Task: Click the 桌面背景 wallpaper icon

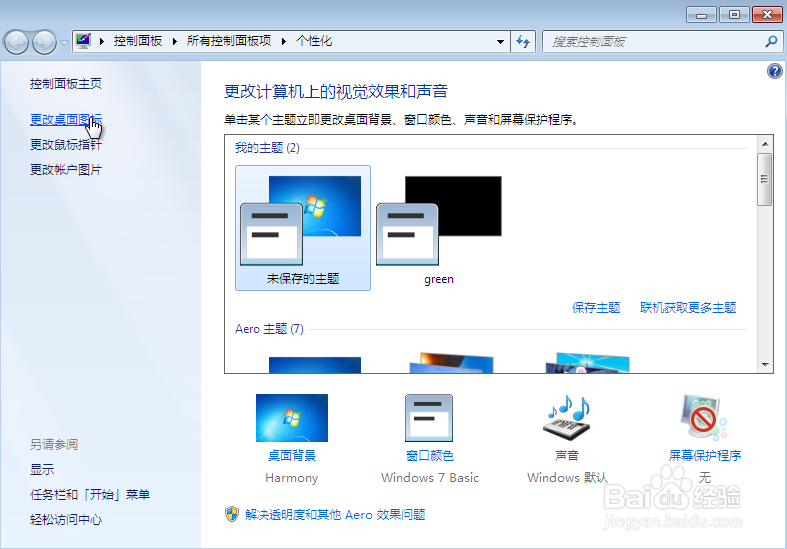Action: [x=292, y=418]
